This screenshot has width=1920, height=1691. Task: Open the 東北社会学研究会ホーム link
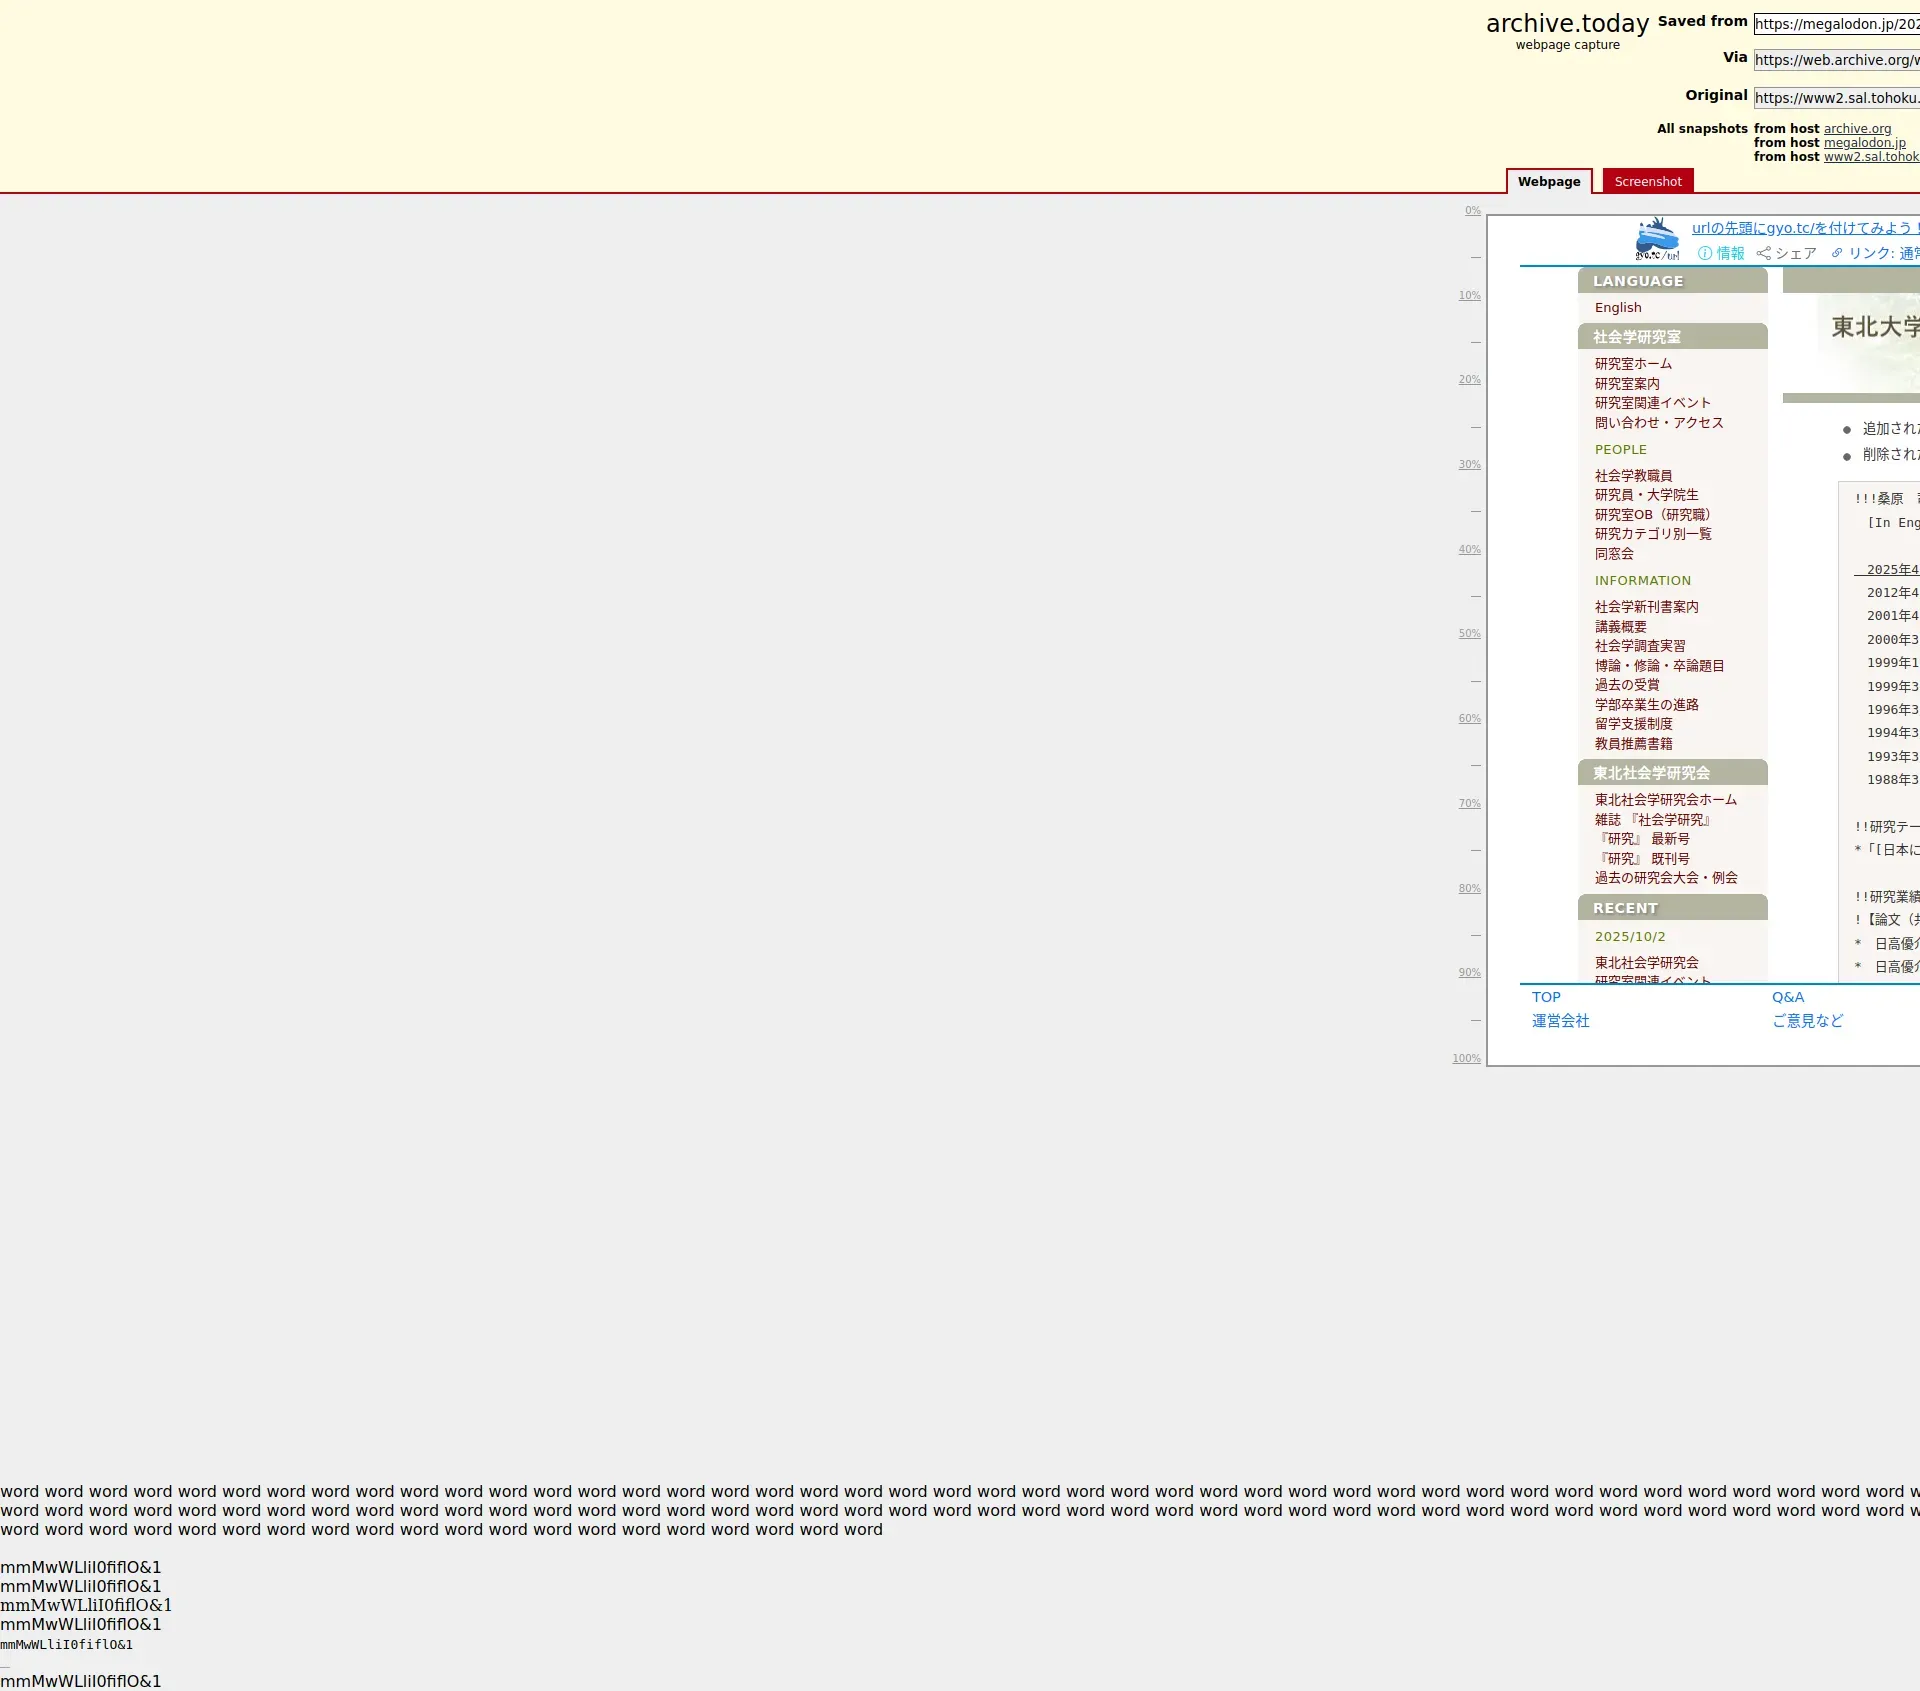coord(1665,800)
